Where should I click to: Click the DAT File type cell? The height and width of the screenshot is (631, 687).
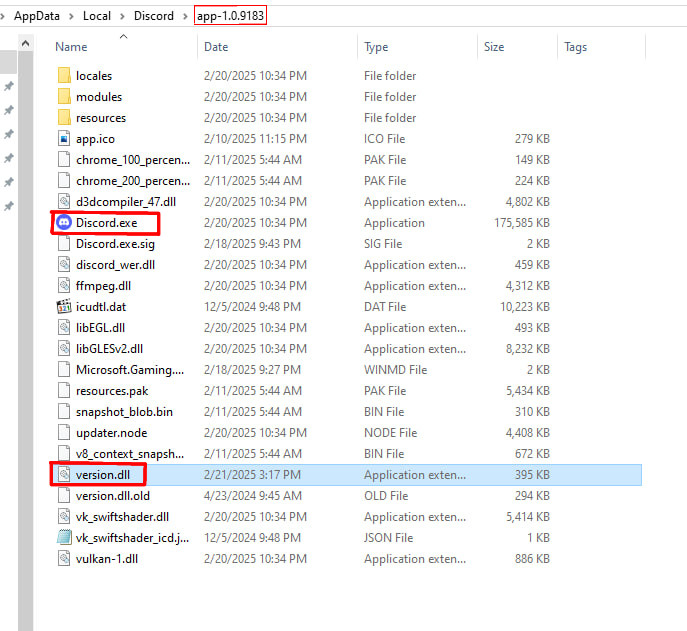click(x=385, y=306)
